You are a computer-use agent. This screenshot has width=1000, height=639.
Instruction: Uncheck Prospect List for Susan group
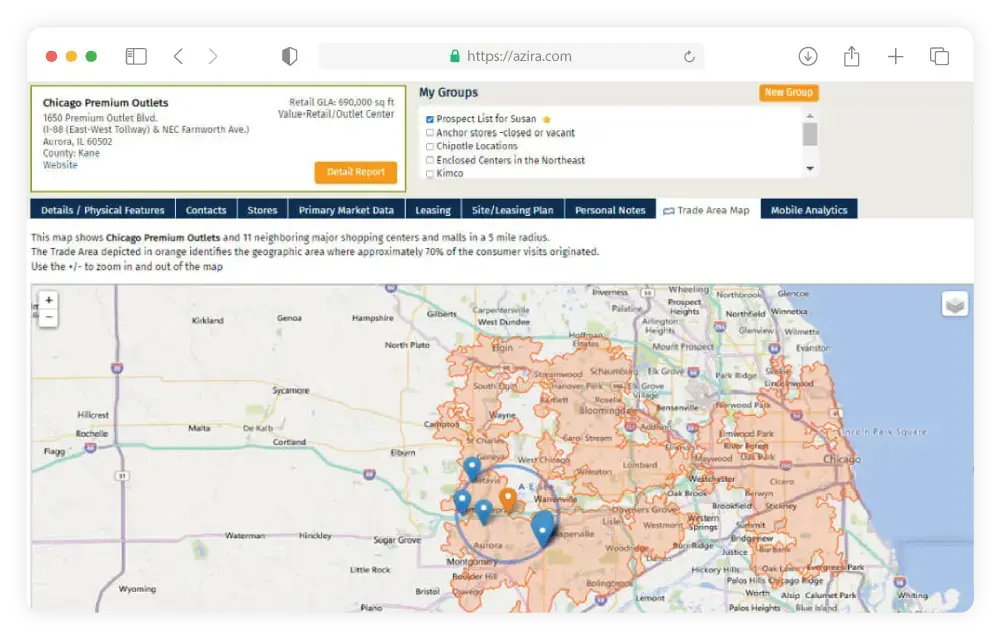[430, 119]
